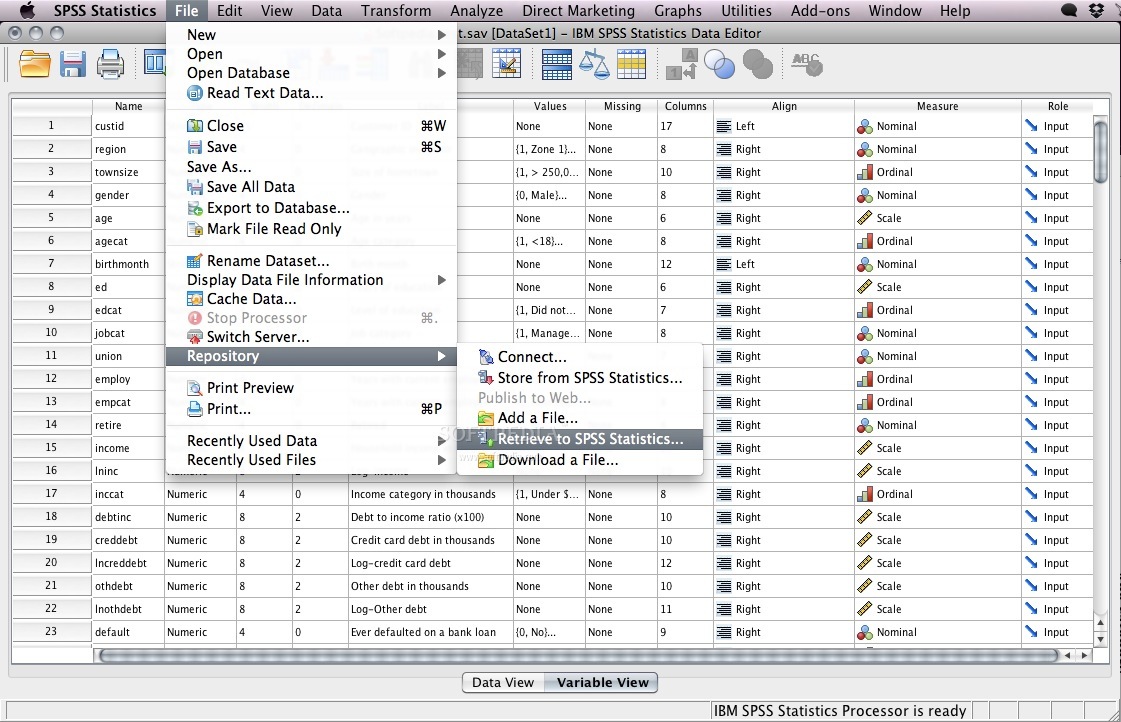This screenshot has width=1121, height=722.
Task: Select Switch Server... entry
Action: pyautogui.click(x=311, y=337)
